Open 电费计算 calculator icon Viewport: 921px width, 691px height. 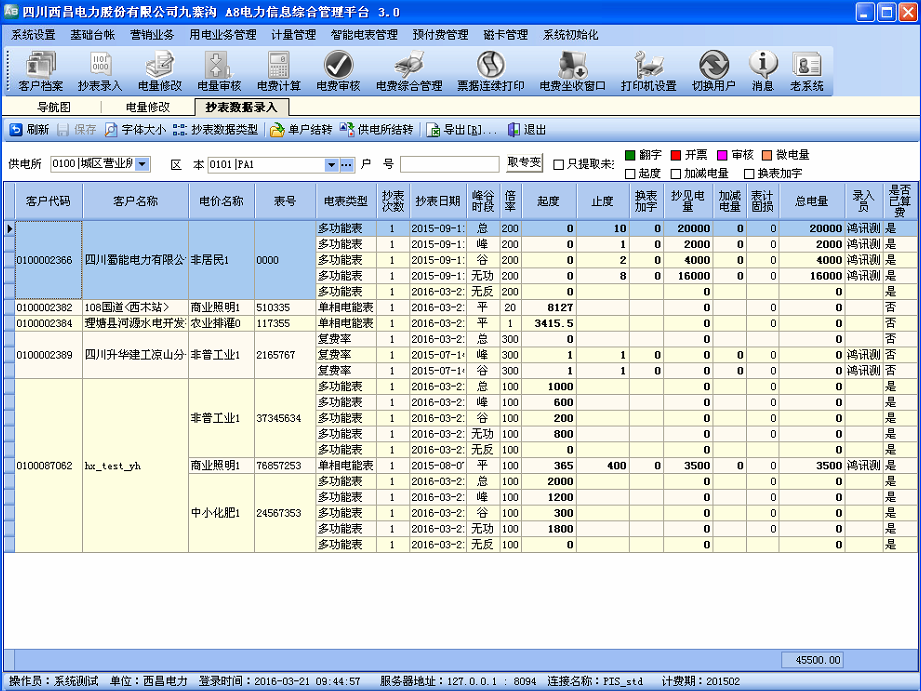pyautogui.click(x=278, y=70)
